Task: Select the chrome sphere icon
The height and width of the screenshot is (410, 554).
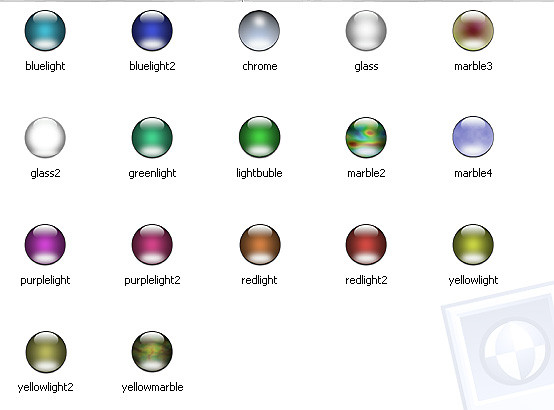Action: (259, 30)
